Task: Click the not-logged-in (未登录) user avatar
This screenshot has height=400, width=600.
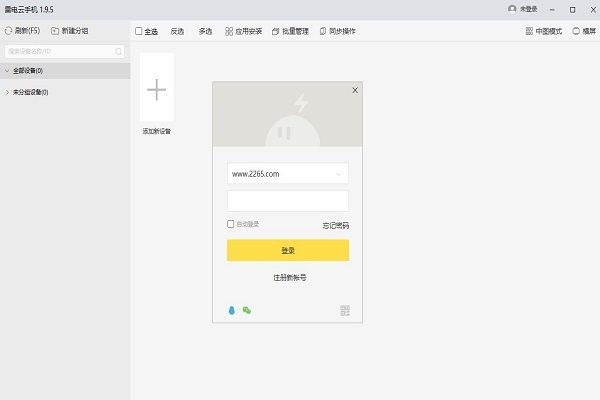Action: (513, 8)
